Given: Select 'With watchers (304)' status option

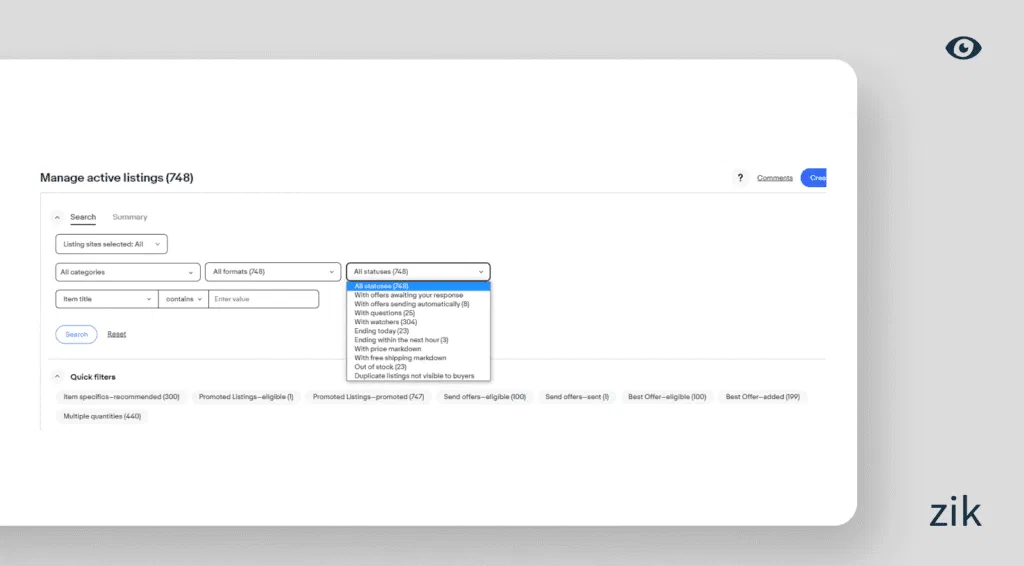Looking at the screenshot, I should 386,322.
